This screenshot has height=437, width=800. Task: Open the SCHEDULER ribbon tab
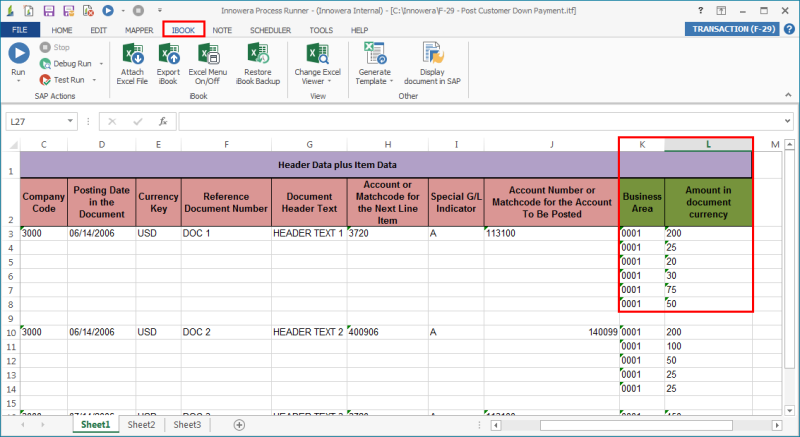(x=270, y=30)
